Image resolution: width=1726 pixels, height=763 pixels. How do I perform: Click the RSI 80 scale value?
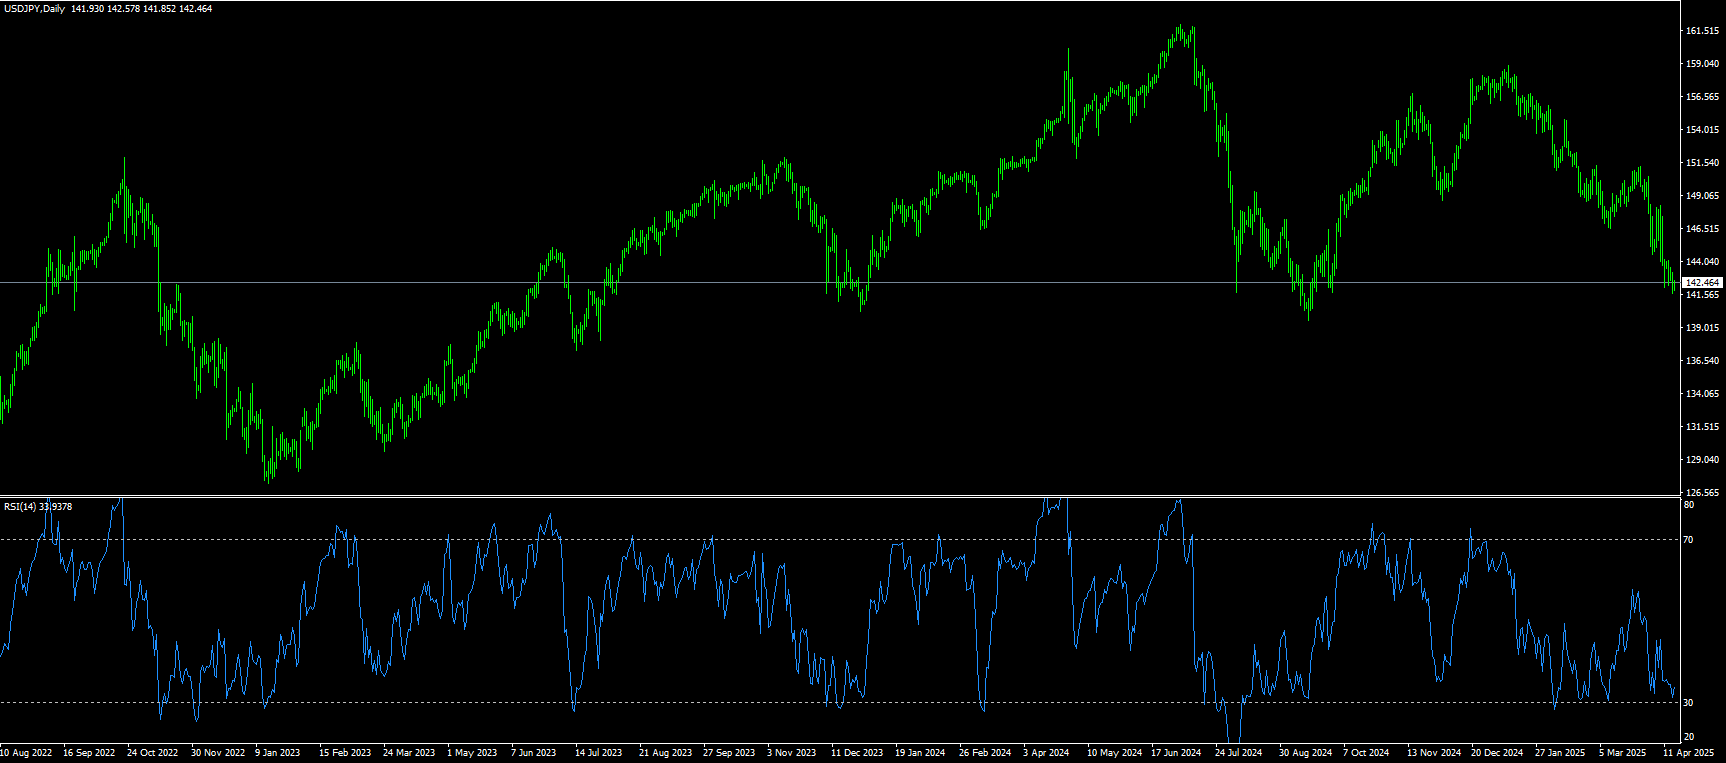coord(1688,506)
